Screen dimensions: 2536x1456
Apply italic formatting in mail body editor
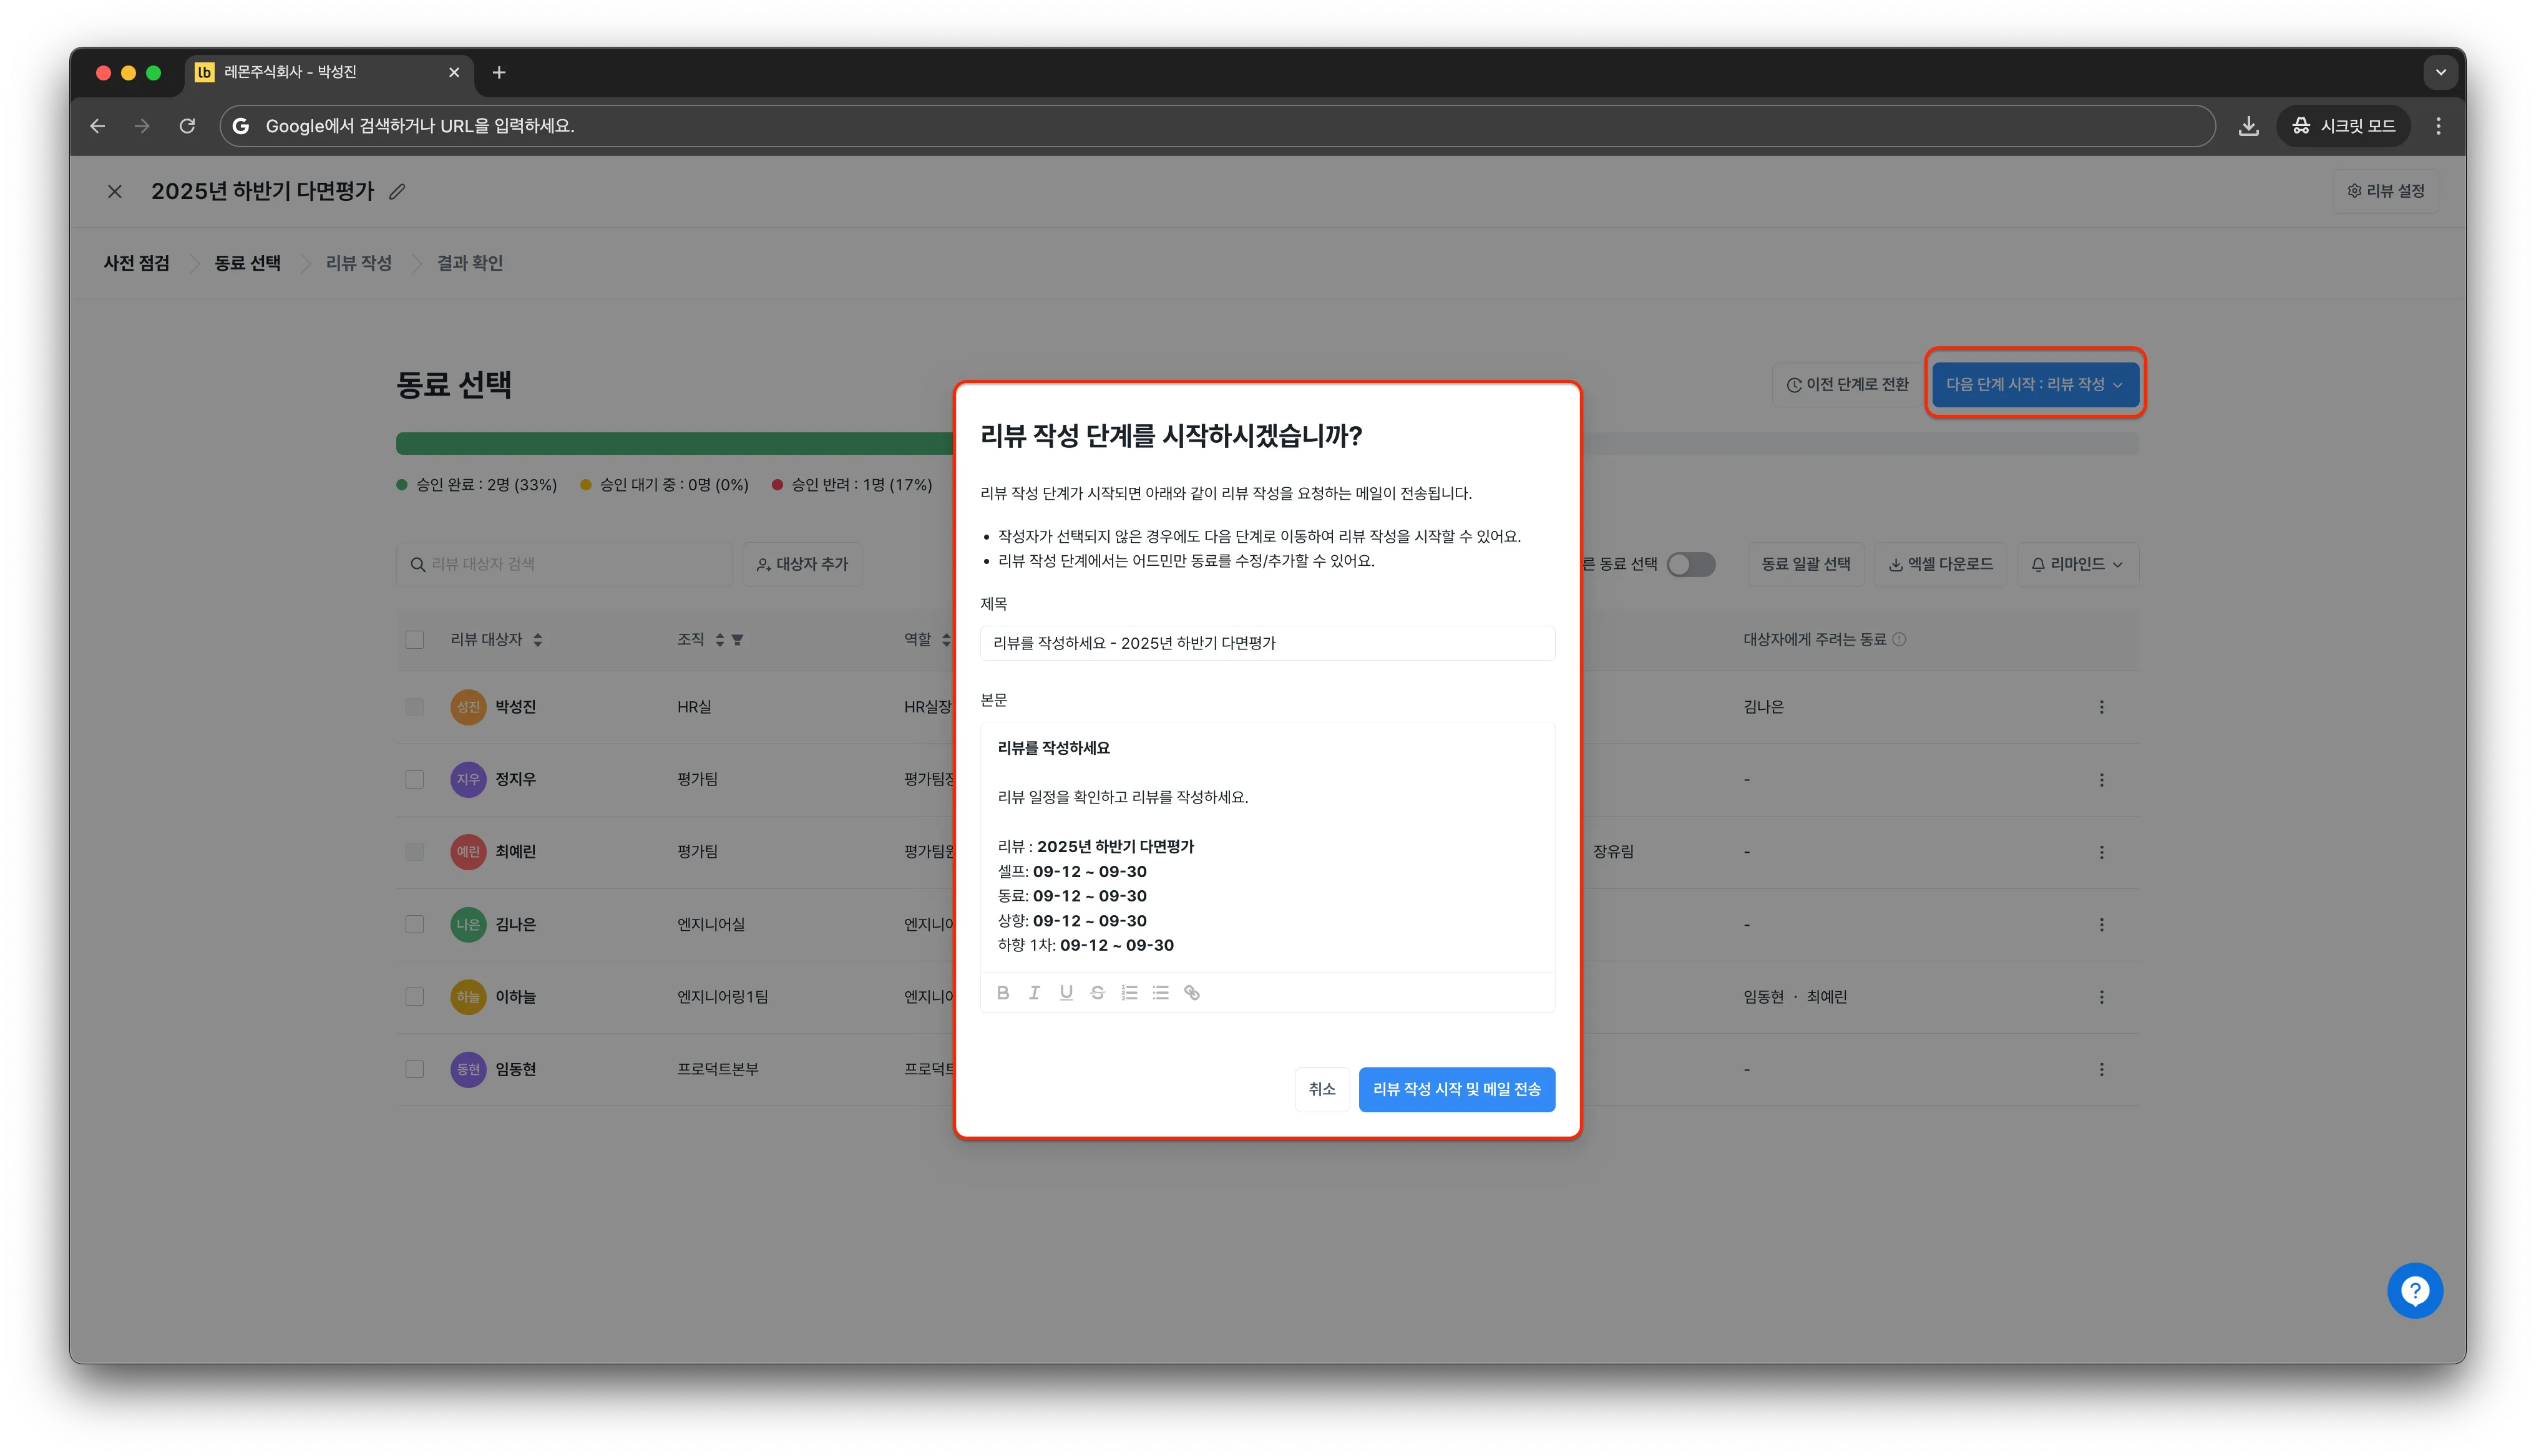pyautogui.click(x=1034, y=993)
